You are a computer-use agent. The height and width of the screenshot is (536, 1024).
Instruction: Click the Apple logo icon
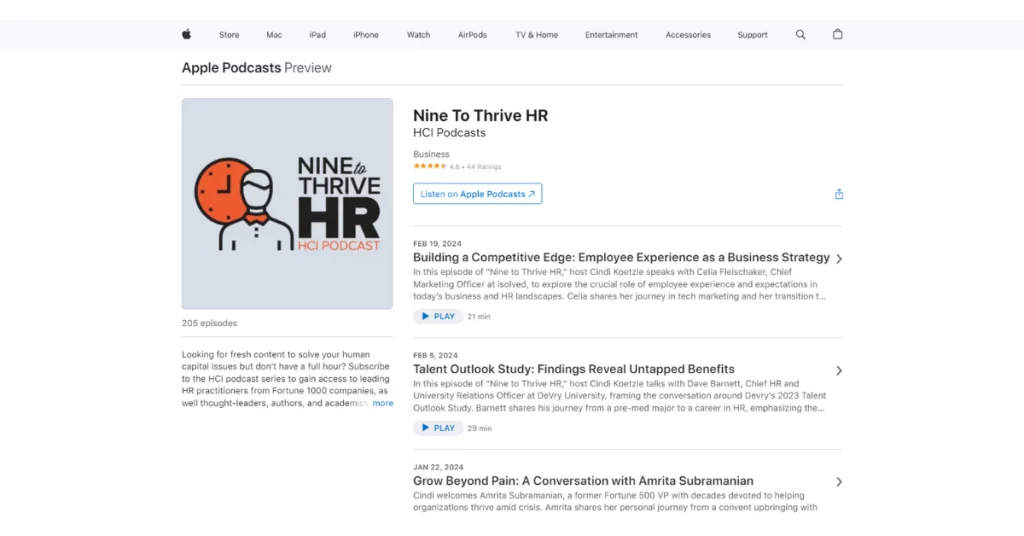click(186, 35)
